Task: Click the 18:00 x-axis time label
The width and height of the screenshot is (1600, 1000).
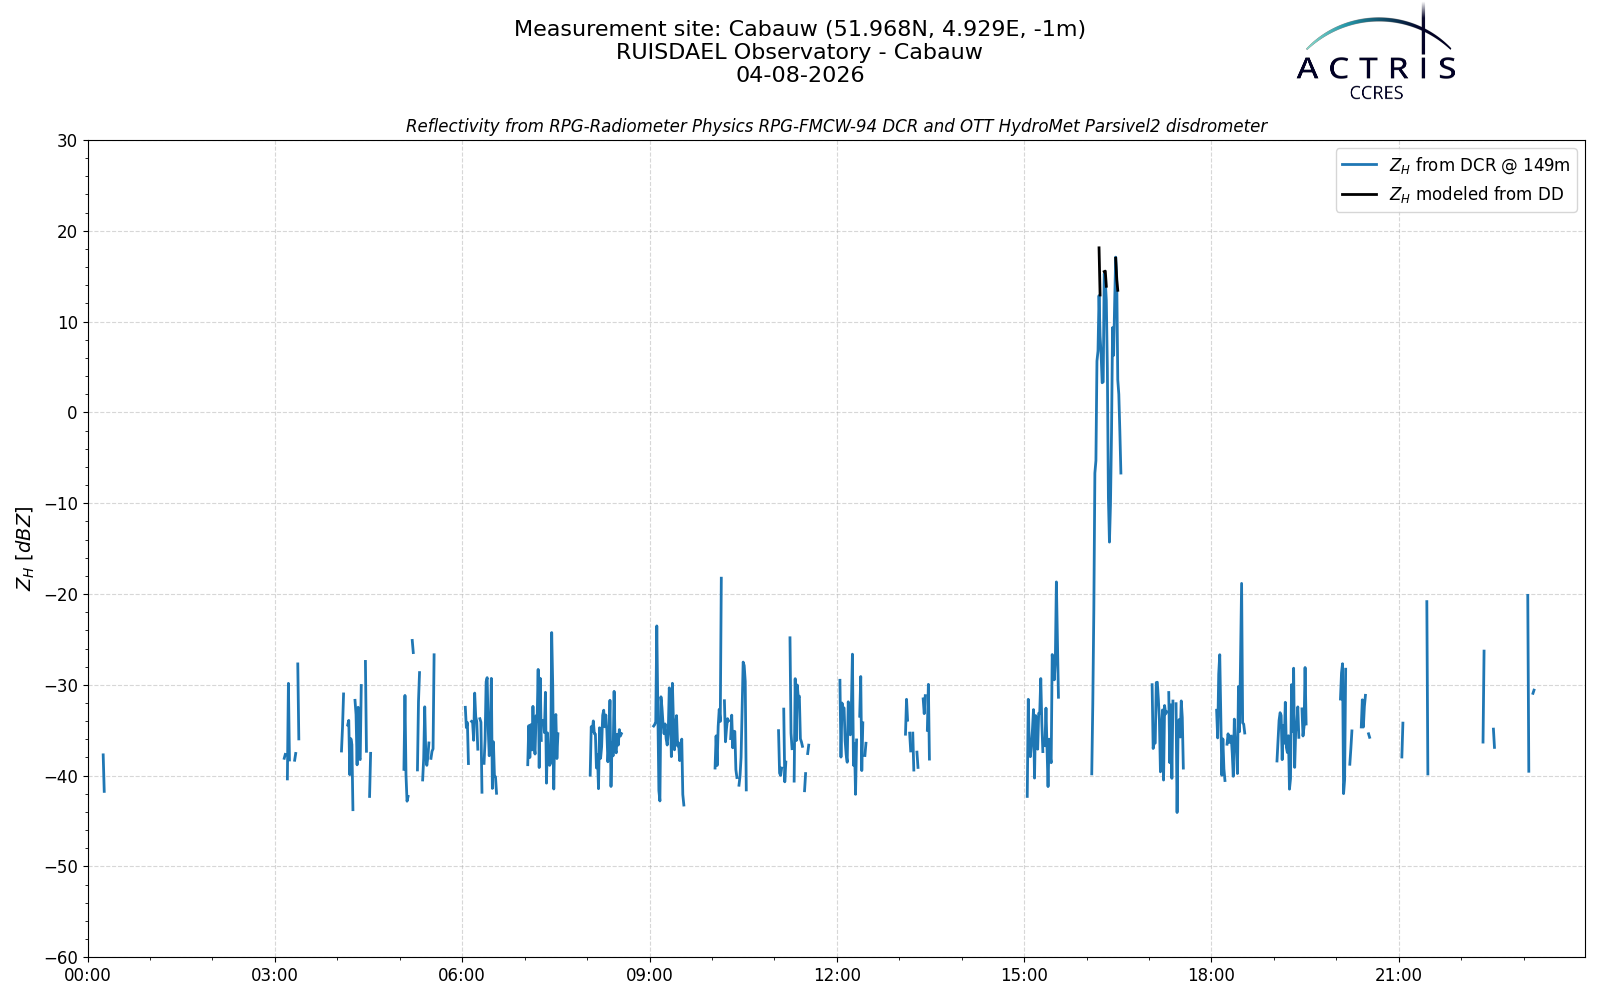Action: tap(1211, 975)
